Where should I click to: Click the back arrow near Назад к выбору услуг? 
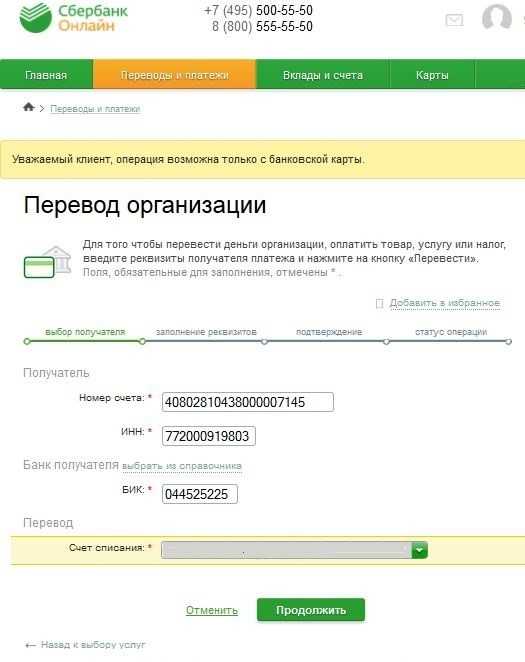pyautogui.click(x=30, y=645)
